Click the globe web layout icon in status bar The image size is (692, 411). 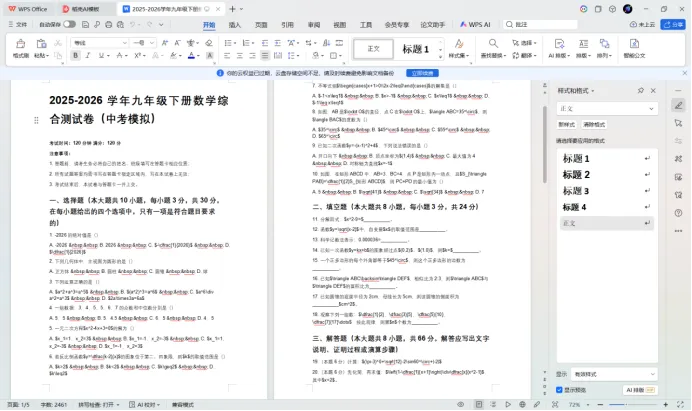point(522,404)
